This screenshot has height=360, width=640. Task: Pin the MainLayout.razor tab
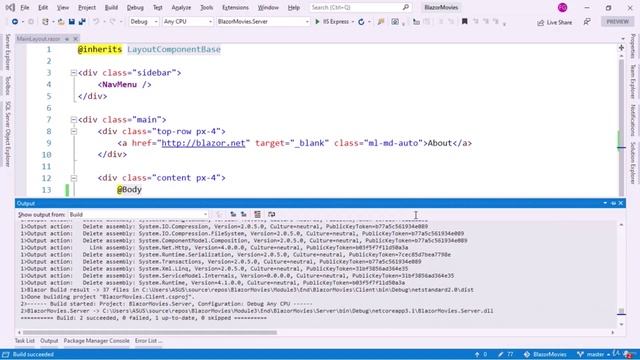pyautogui.click(x=67, y=39)
